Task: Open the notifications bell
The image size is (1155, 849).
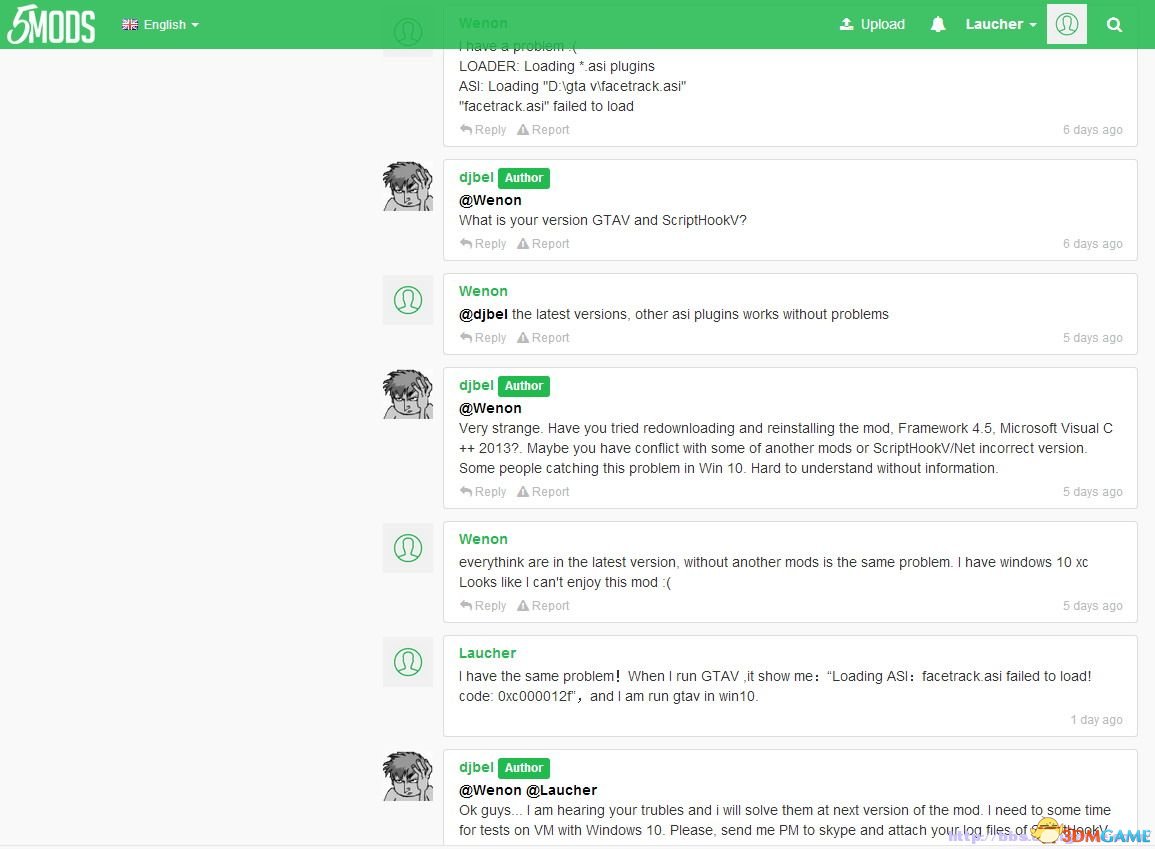Action: 938,24
